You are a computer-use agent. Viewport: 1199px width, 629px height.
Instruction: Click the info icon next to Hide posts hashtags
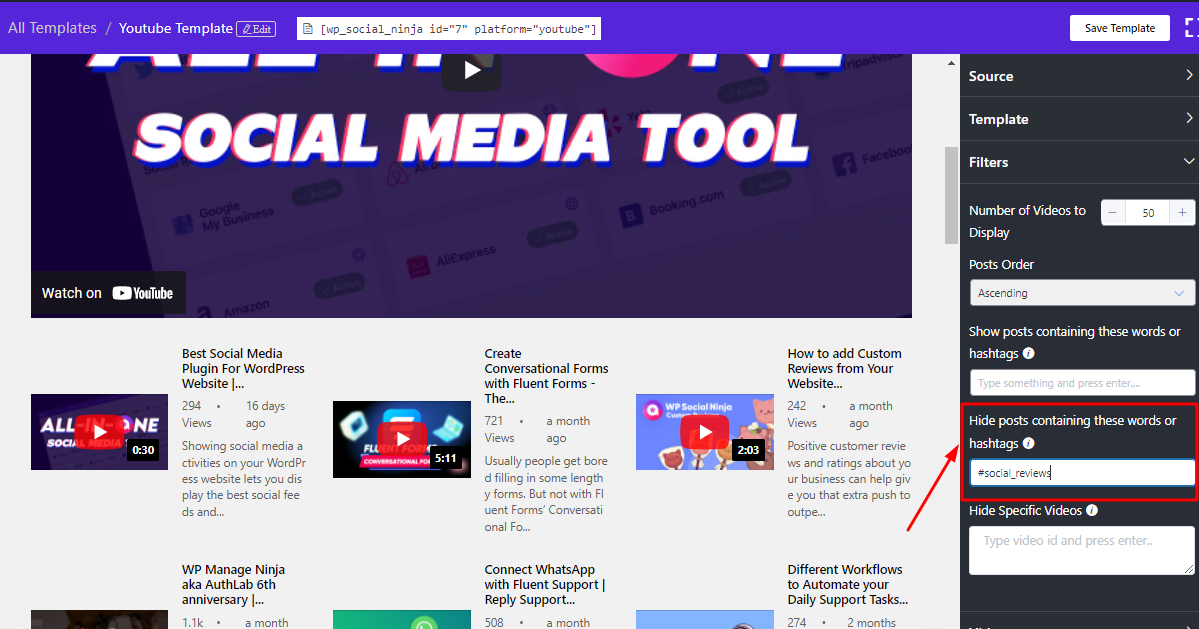1028,443
